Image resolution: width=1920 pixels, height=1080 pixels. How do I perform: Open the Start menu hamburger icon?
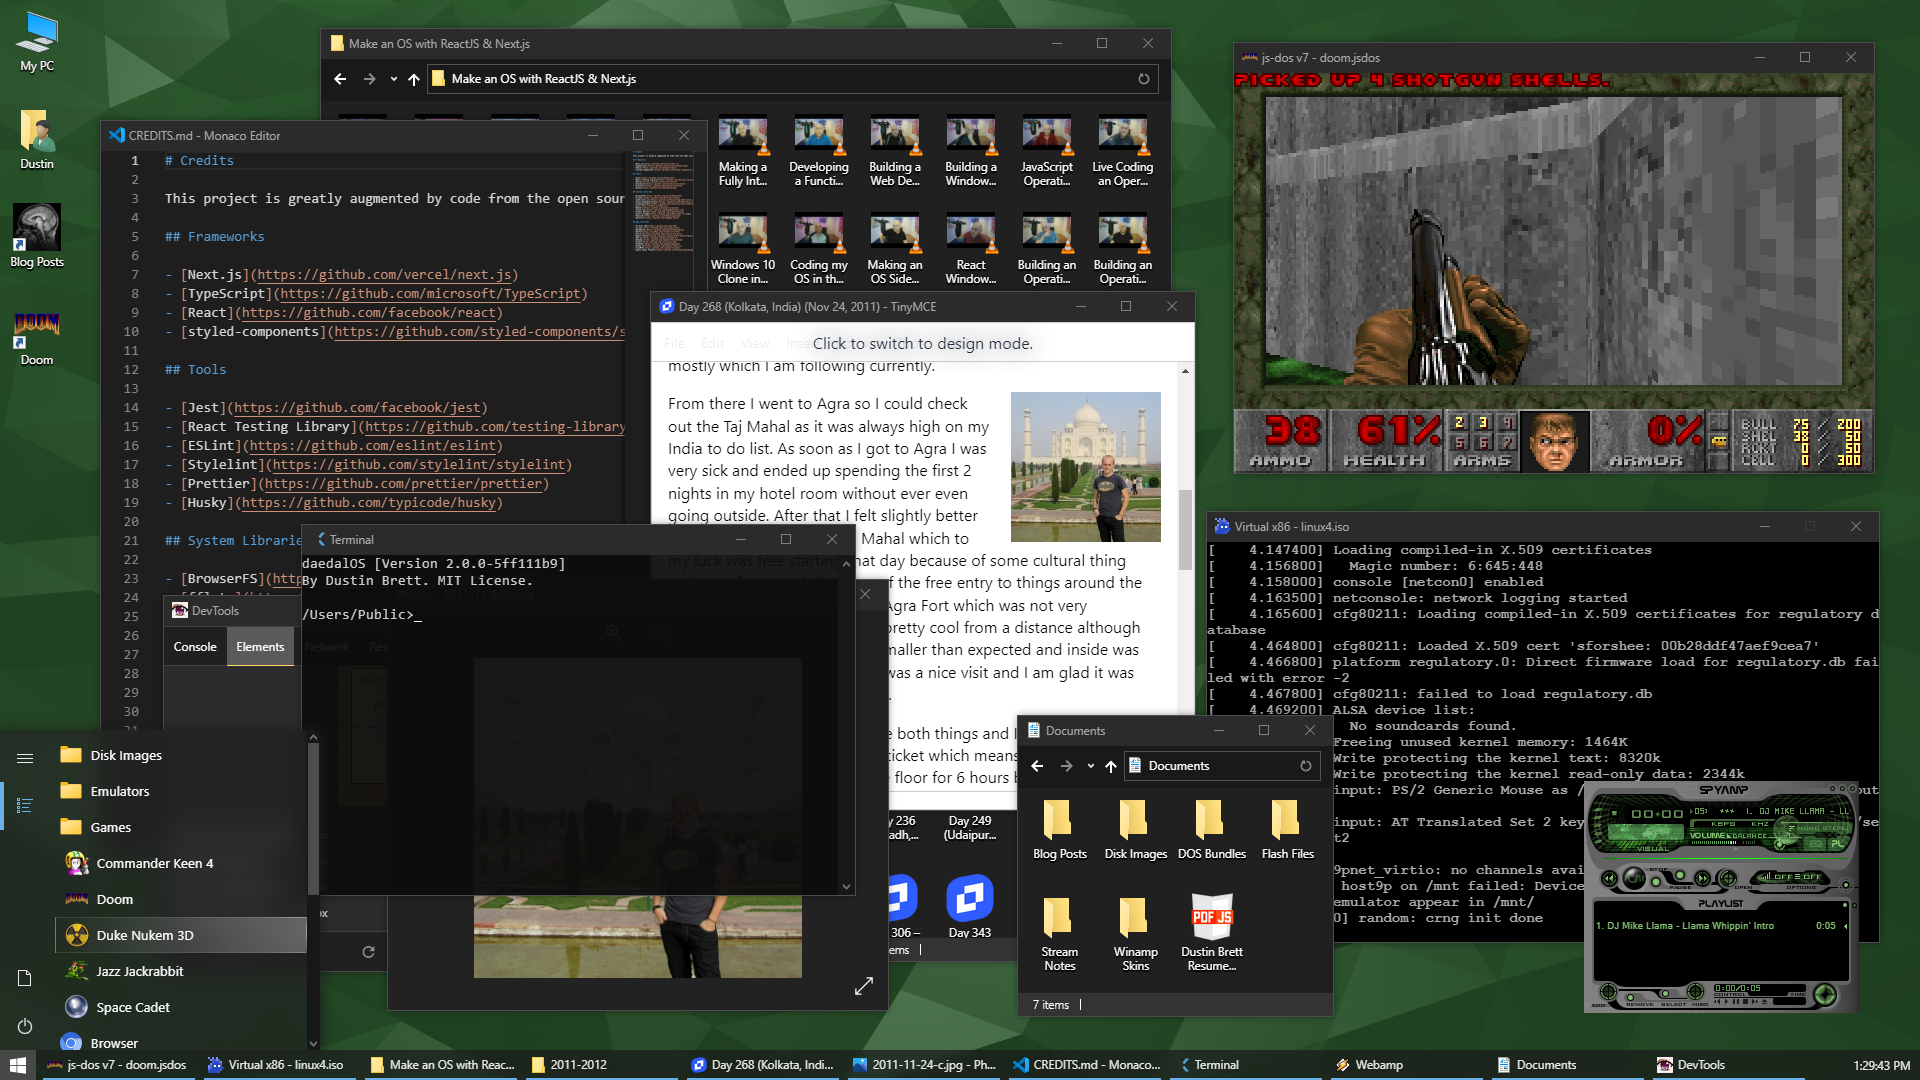coord(25,758)
